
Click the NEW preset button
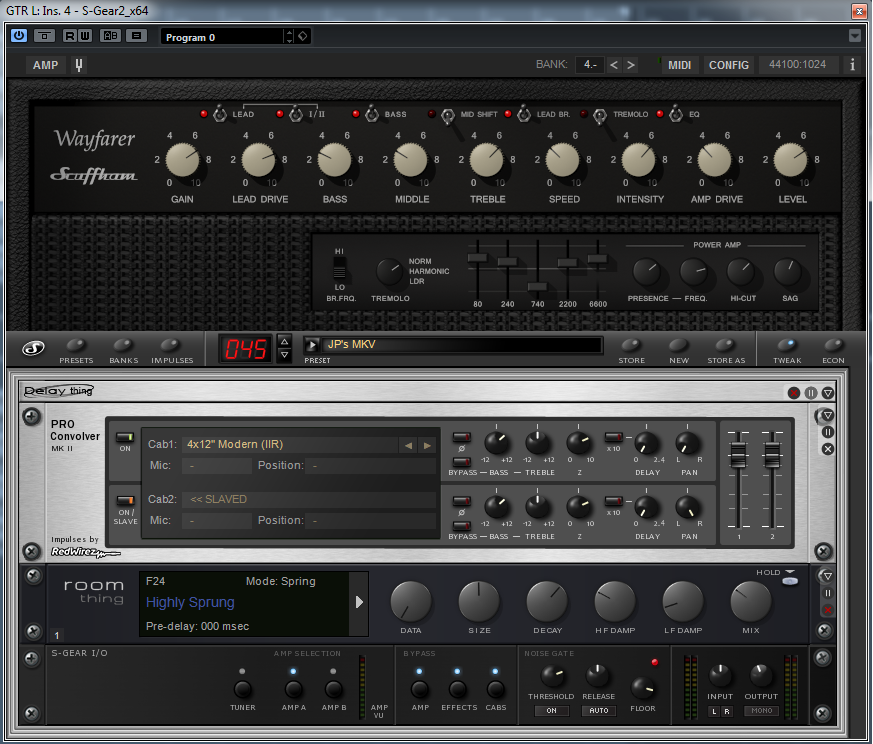(x=678, y=345)
